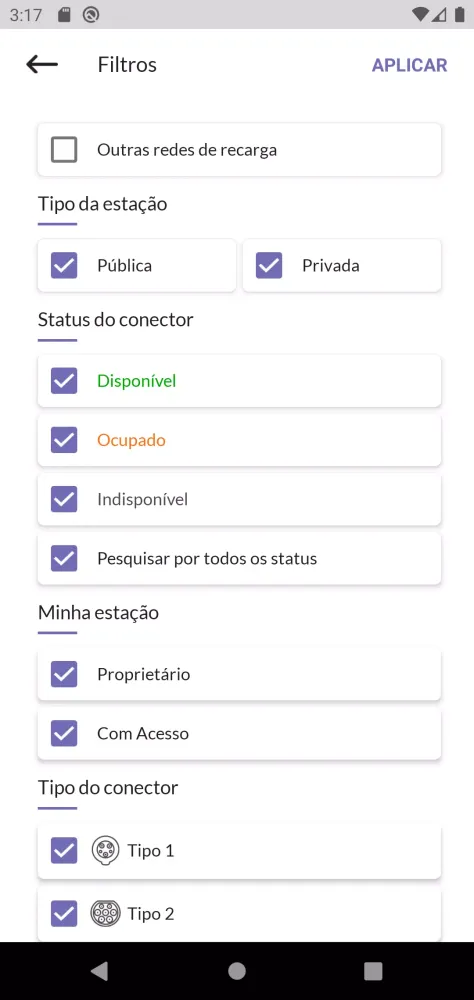Click the Tipo 2 connector plug icon
The width and height of the screenshot is (474, 1000).
(x=105, y=914)
